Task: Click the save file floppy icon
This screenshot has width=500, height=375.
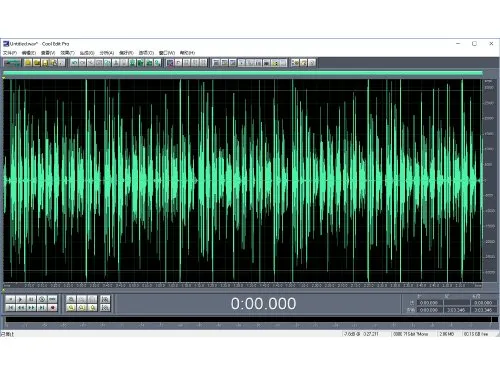Action: [x=45, y=63]
